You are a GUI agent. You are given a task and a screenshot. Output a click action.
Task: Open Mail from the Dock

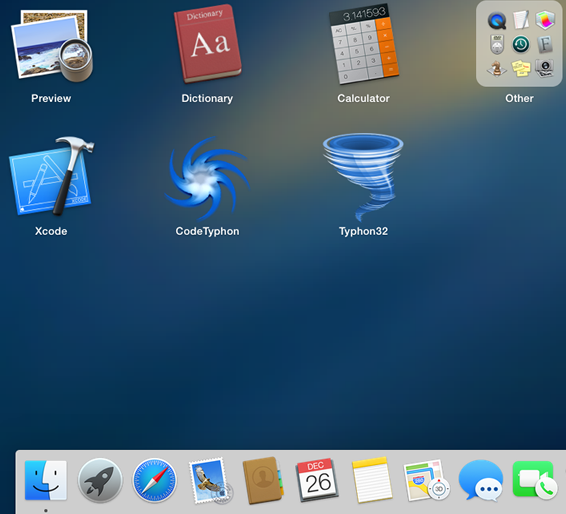click(x=210, y=480)
